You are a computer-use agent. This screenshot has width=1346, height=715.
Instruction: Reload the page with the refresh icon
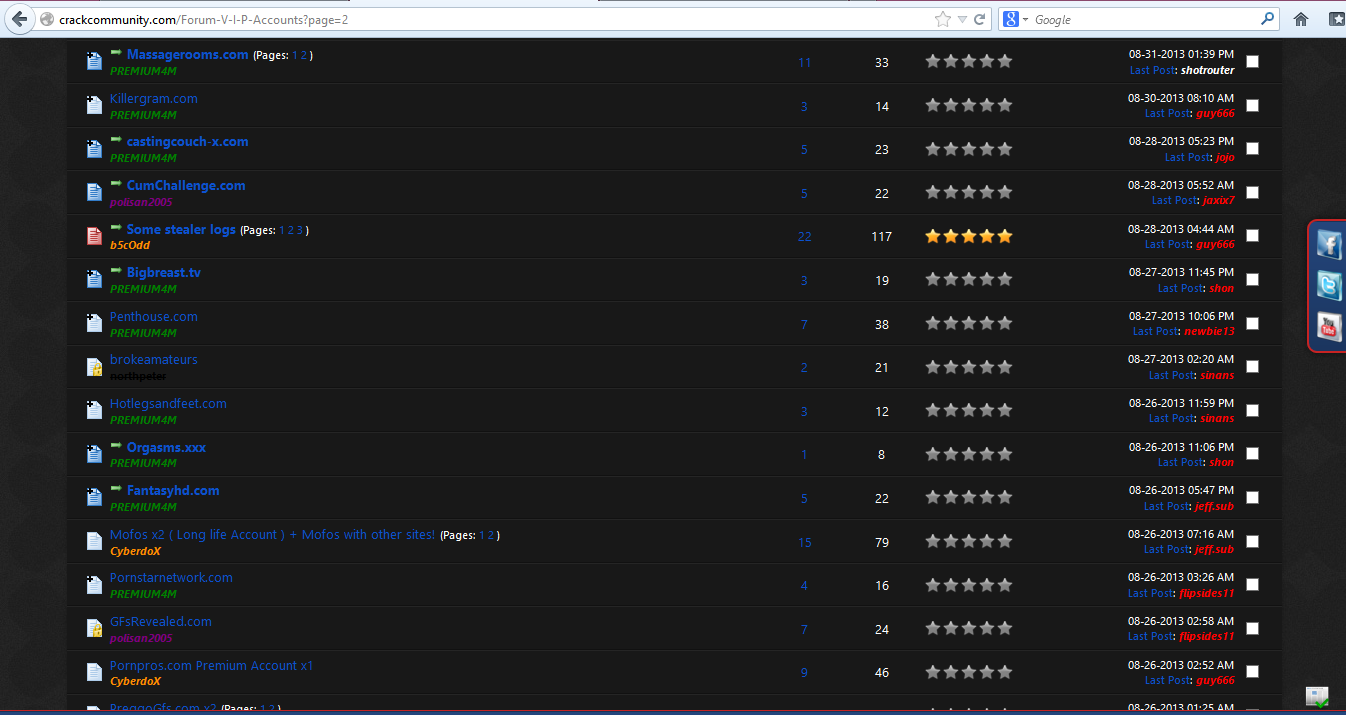980,19
